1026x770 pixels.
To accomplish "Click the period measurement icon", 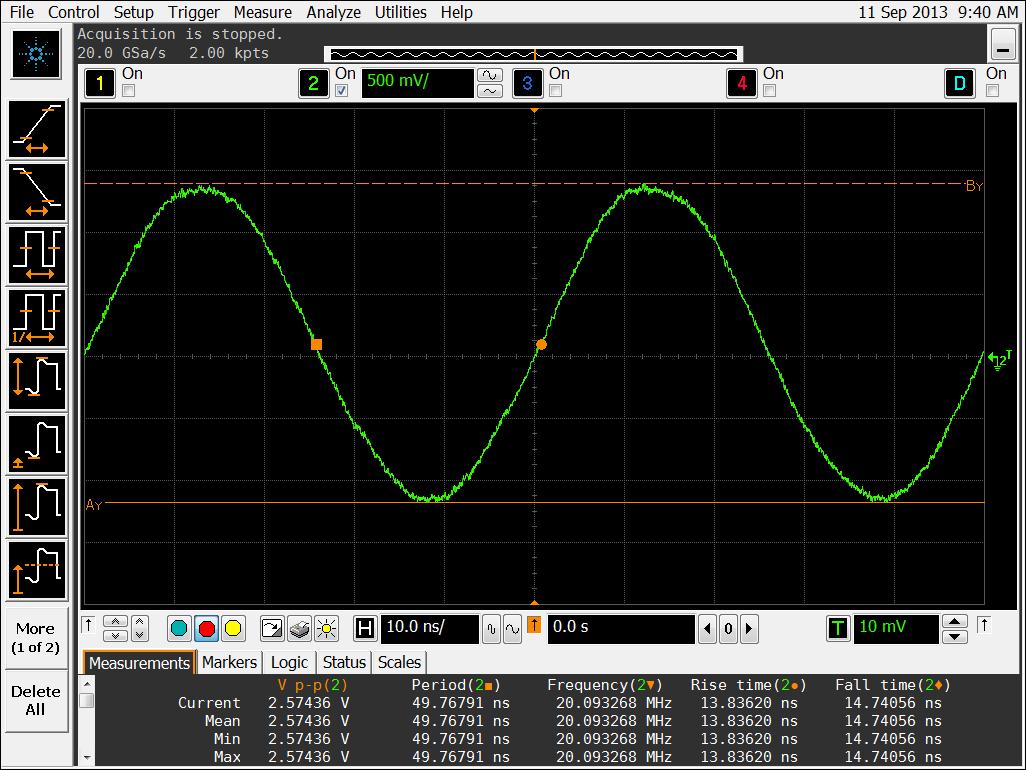I will (37, 254).
